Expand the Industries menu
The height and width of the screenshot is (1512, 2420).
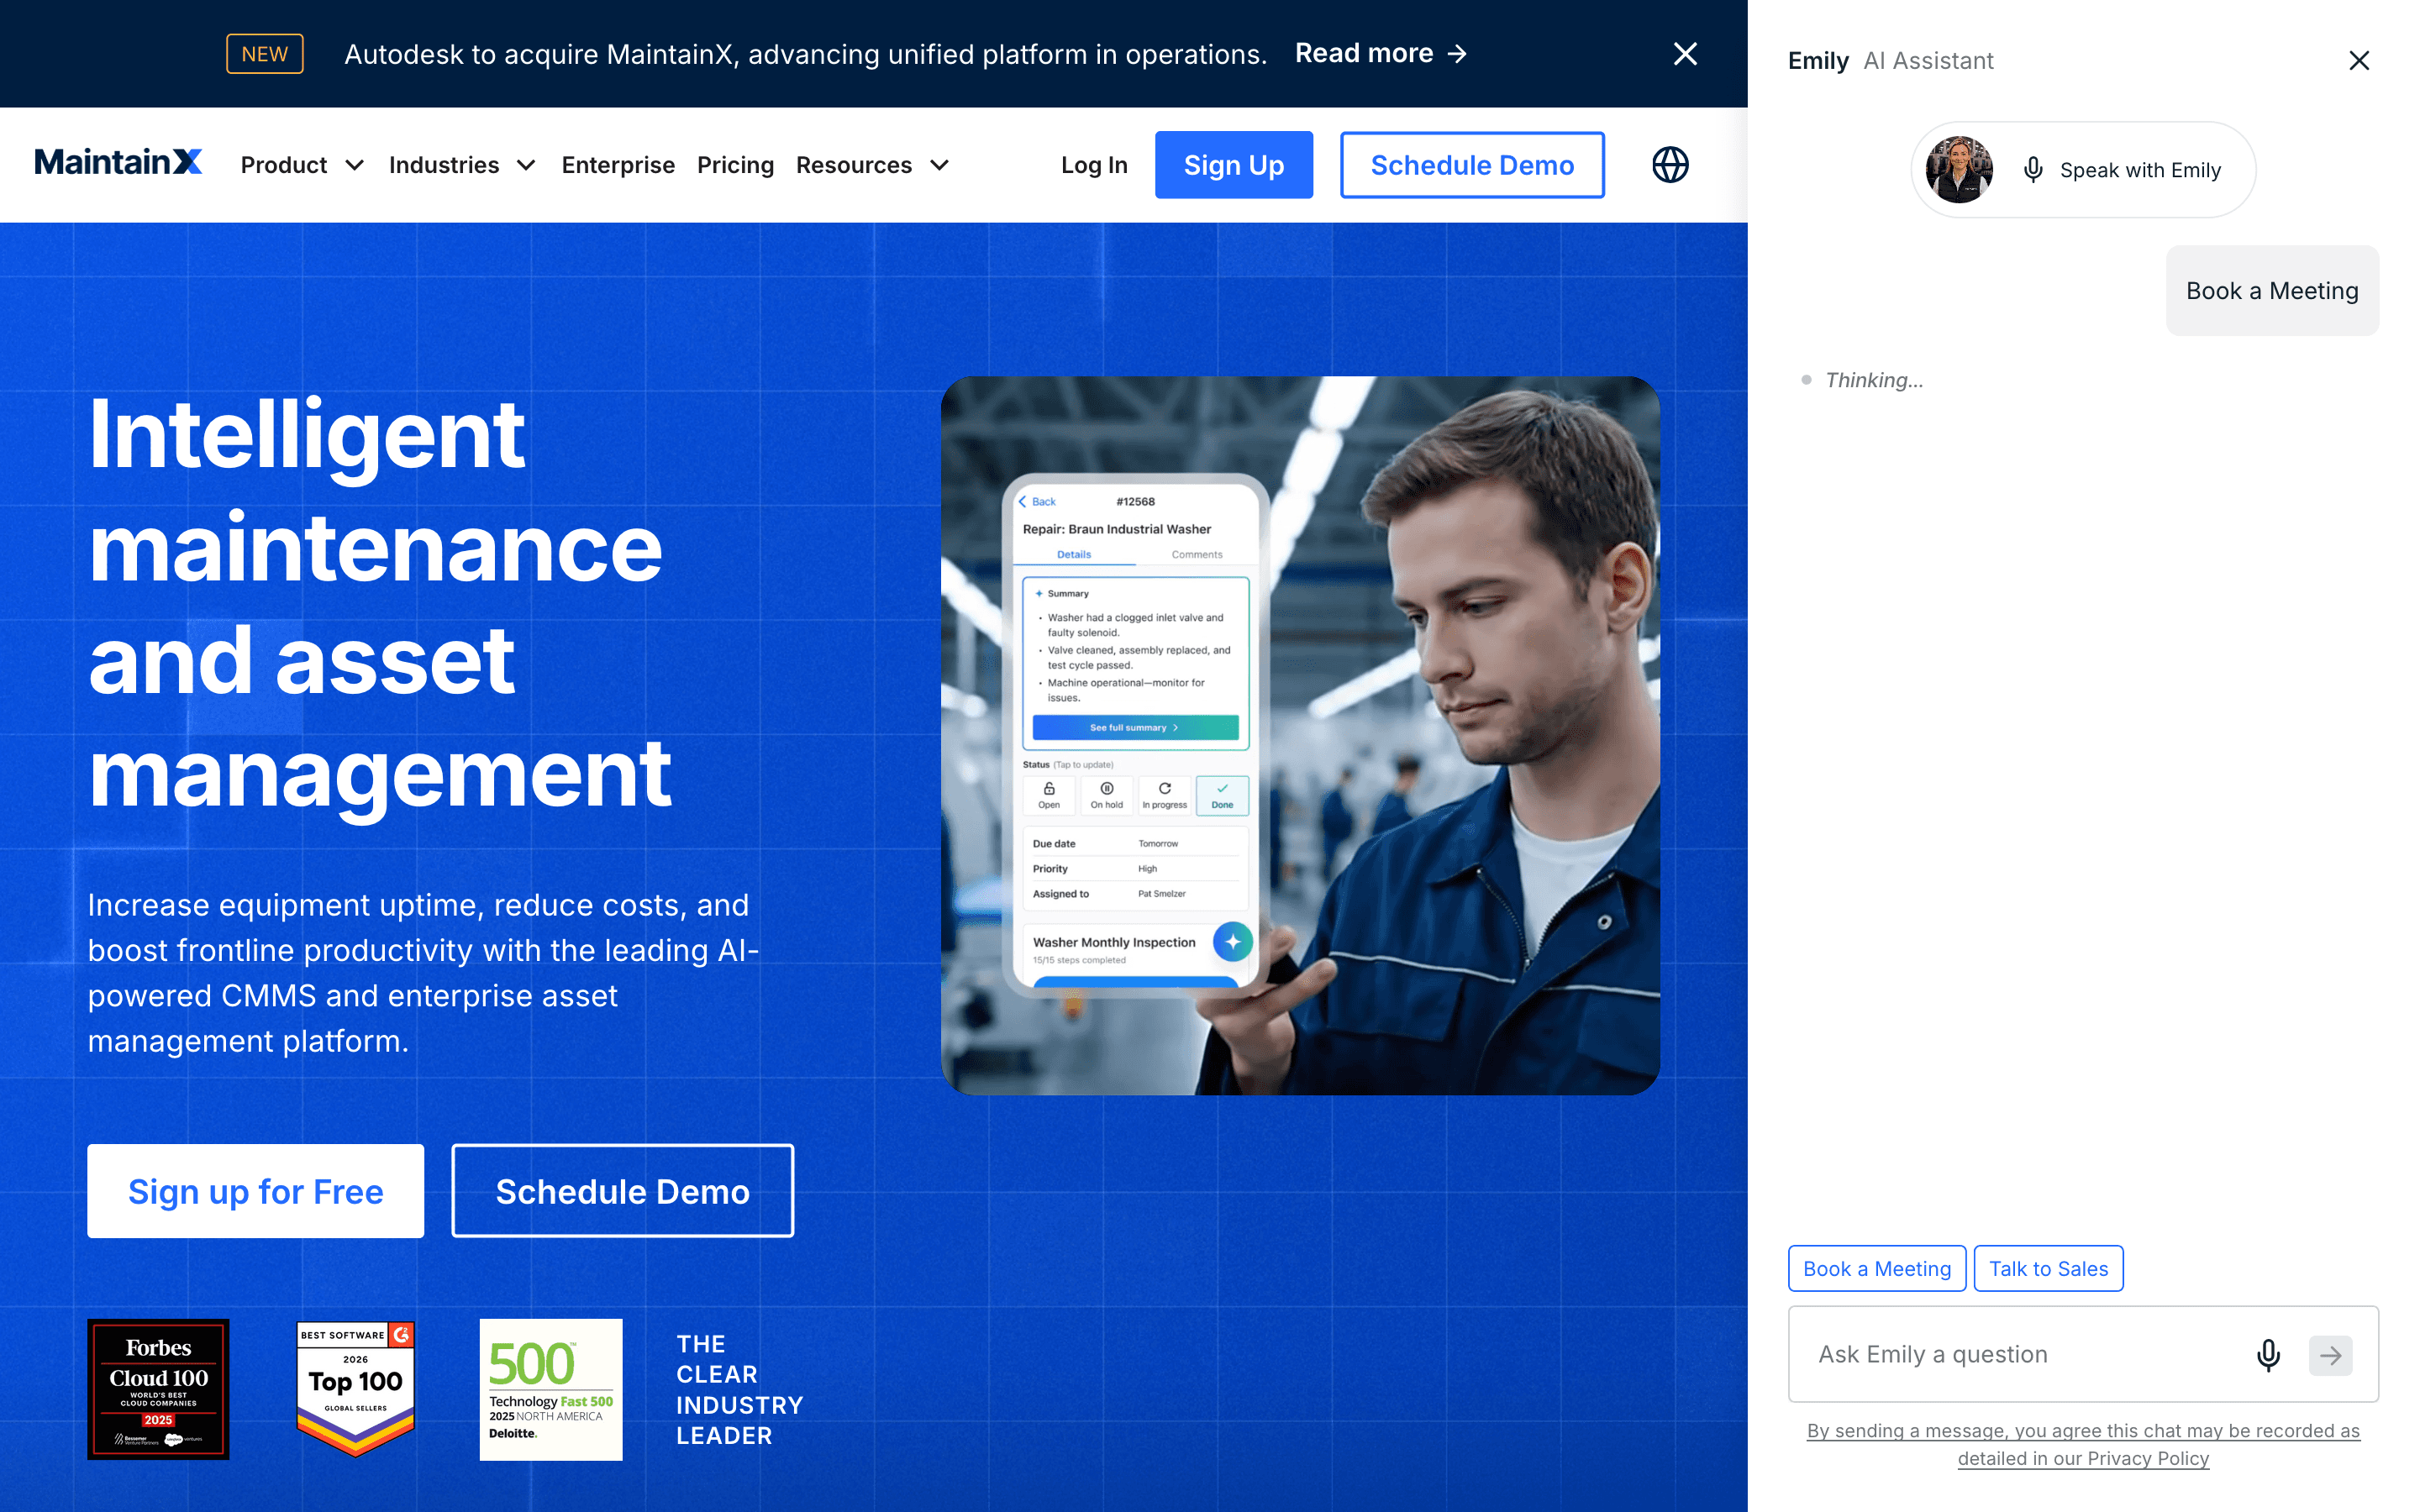462,165
